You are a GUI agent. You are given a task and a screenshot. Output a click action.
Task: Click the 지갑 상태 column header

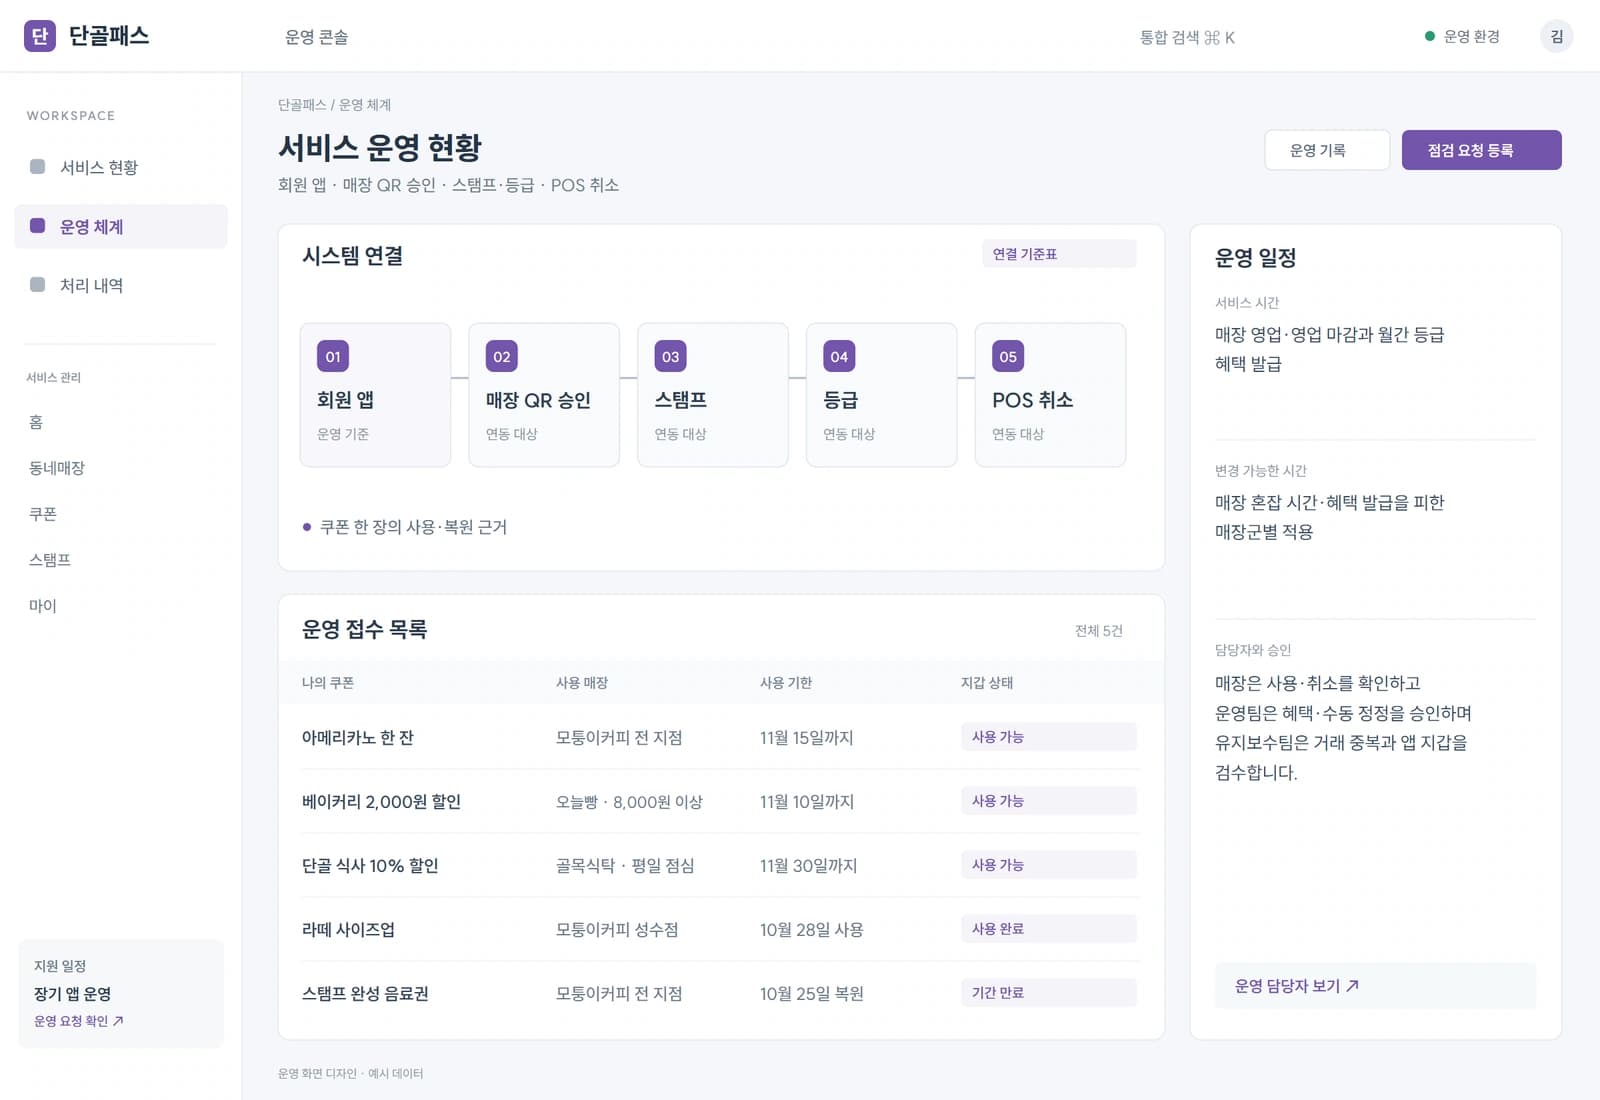tap(987, 683)
